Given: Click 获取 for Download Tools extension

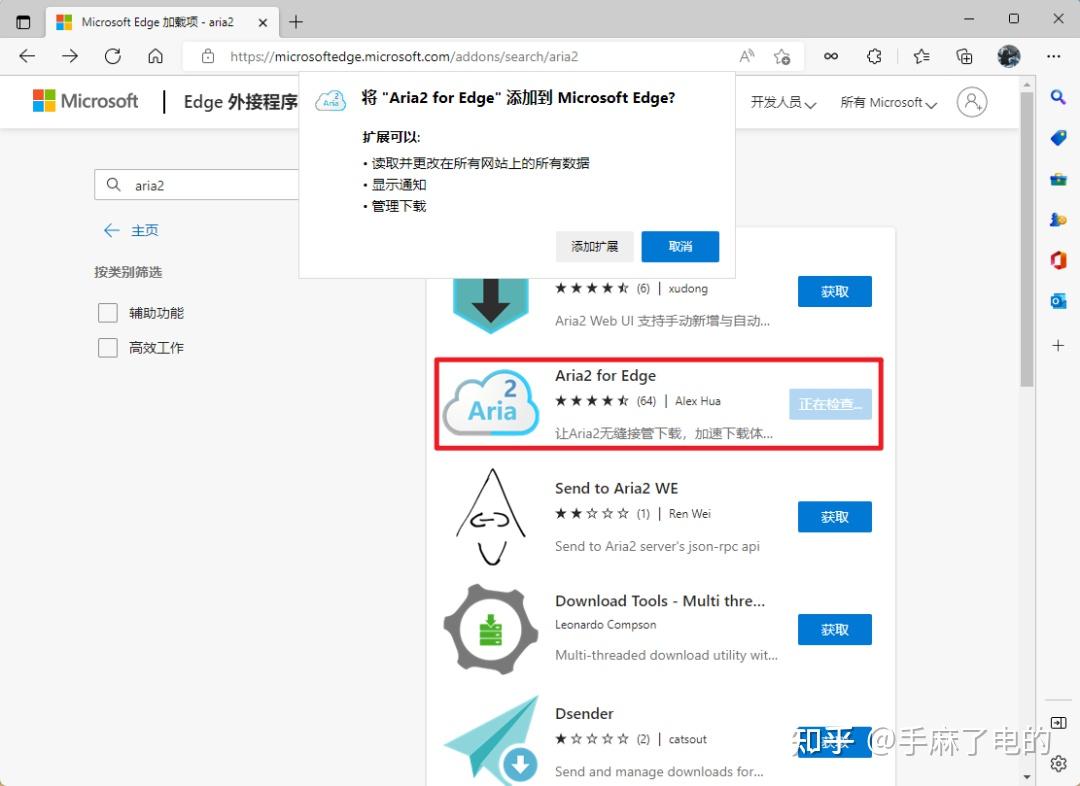Looking at the screenshot, I should 835,630.
